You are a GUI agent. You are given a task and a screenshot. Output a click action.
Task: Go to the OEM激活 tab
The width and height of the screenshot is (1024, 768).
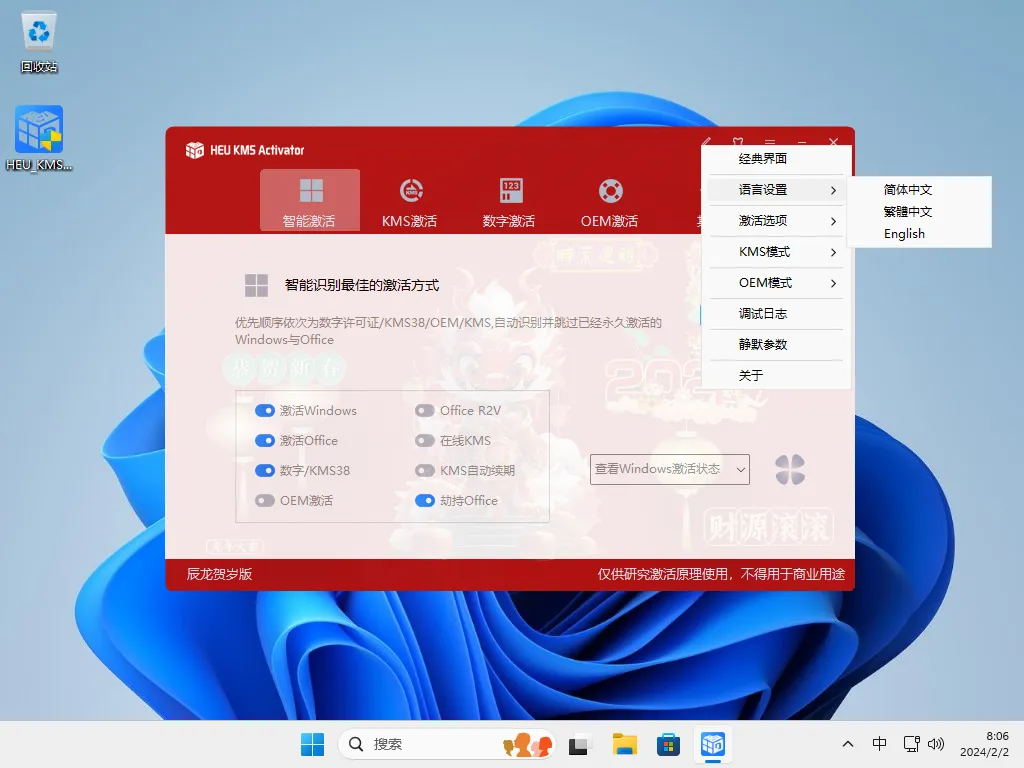click(610, 201)
